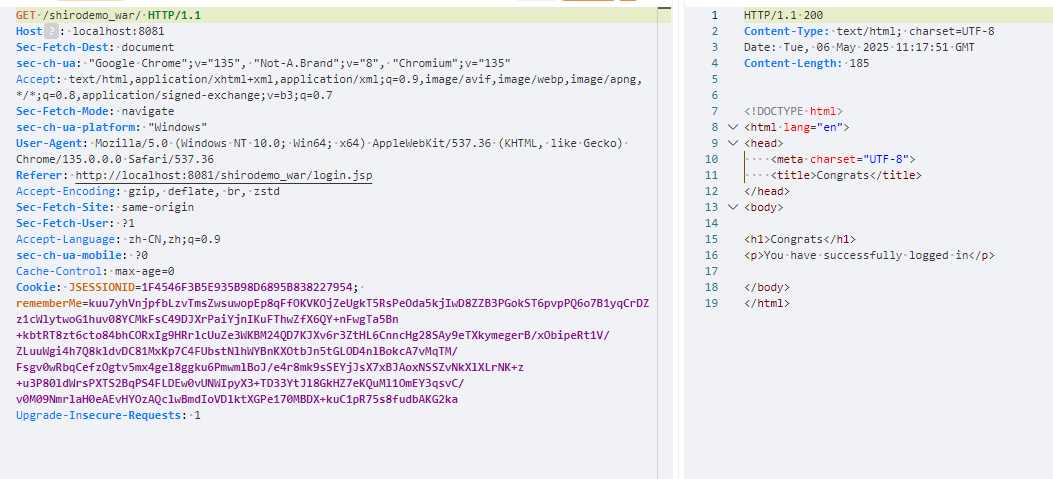This screenshot has width=1053, height=479.
Task: Collapse the html tag fold arrow
Action: (x=733, y=128)
